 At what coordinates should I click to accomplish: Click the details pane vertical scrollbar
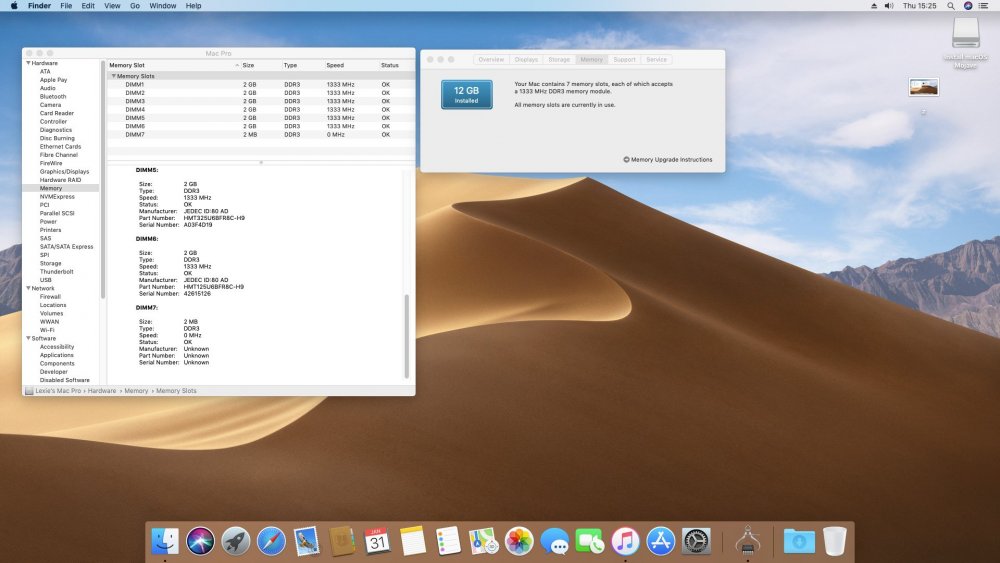pos(407,336)
